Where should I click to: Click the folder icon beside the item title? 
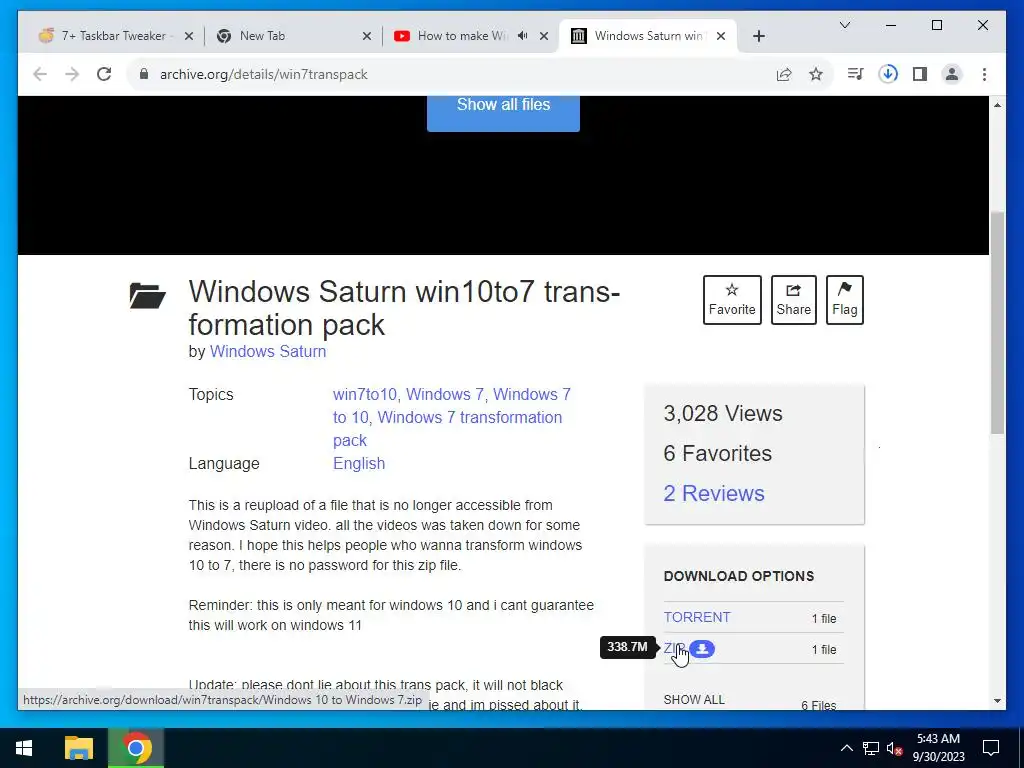click(x=147, y=295)
